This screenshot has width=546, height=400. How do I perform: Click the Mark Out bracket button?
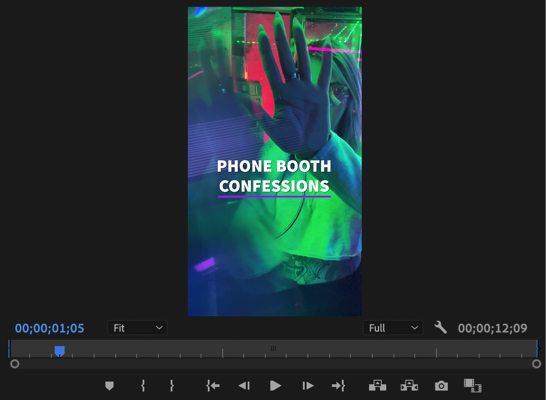171,386
